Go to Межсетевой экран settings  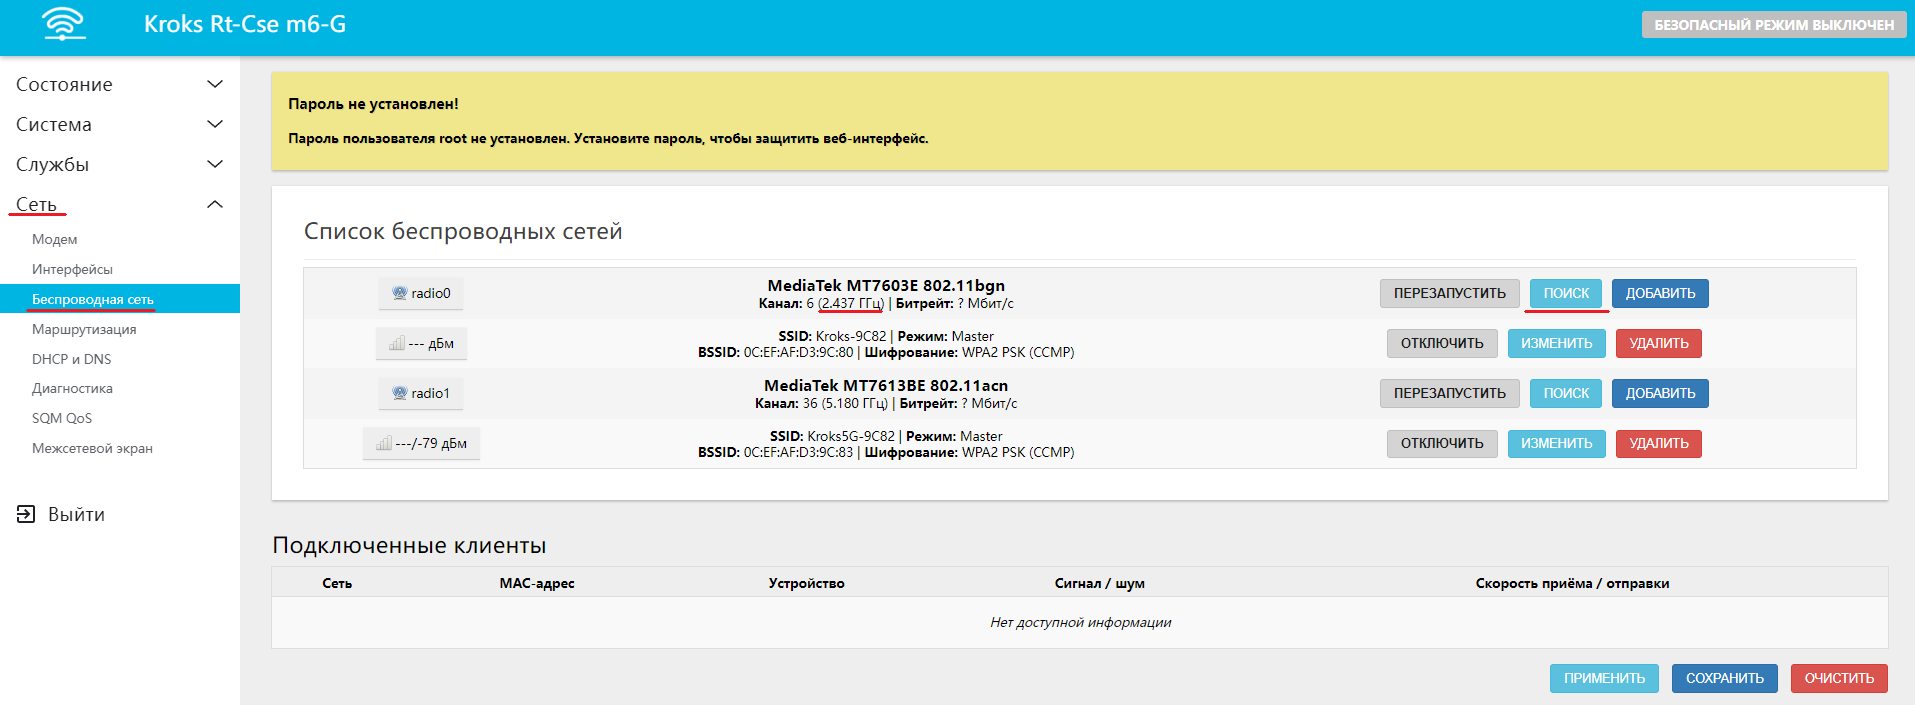click(x=92, y=448)
